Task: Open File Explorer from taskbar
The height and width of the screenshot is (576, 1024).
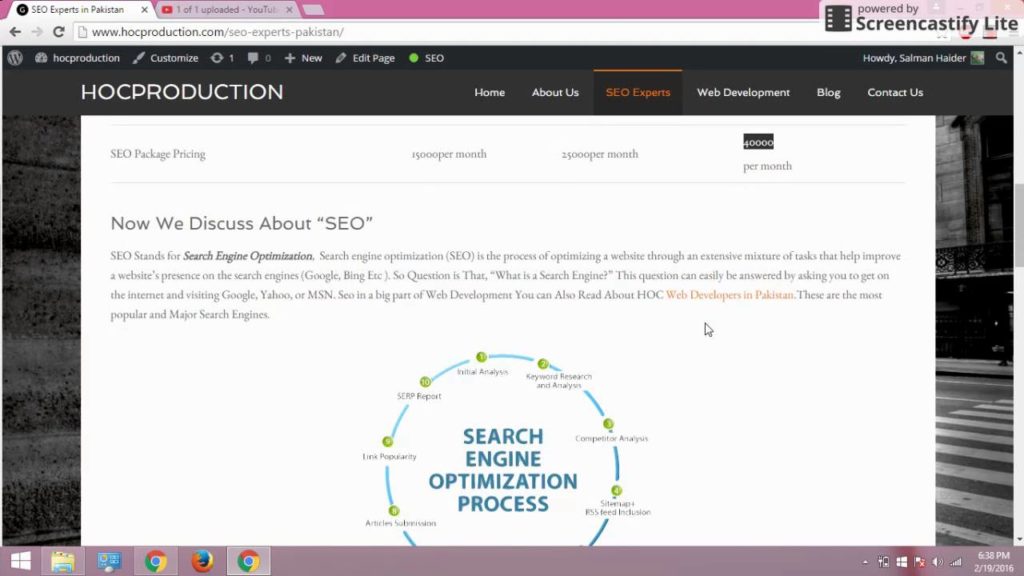Action: (63, 561)
